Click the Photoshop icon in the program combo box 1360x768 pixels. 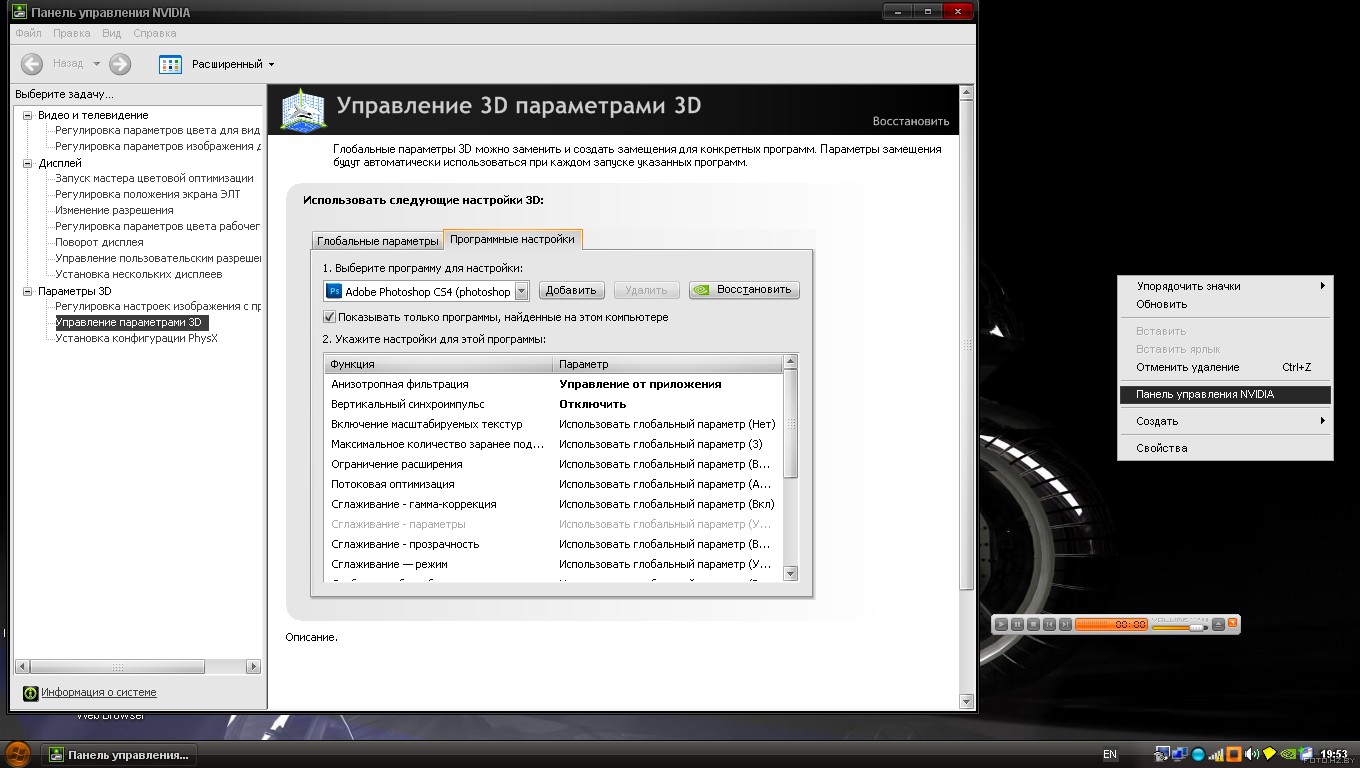pos(334,291)
